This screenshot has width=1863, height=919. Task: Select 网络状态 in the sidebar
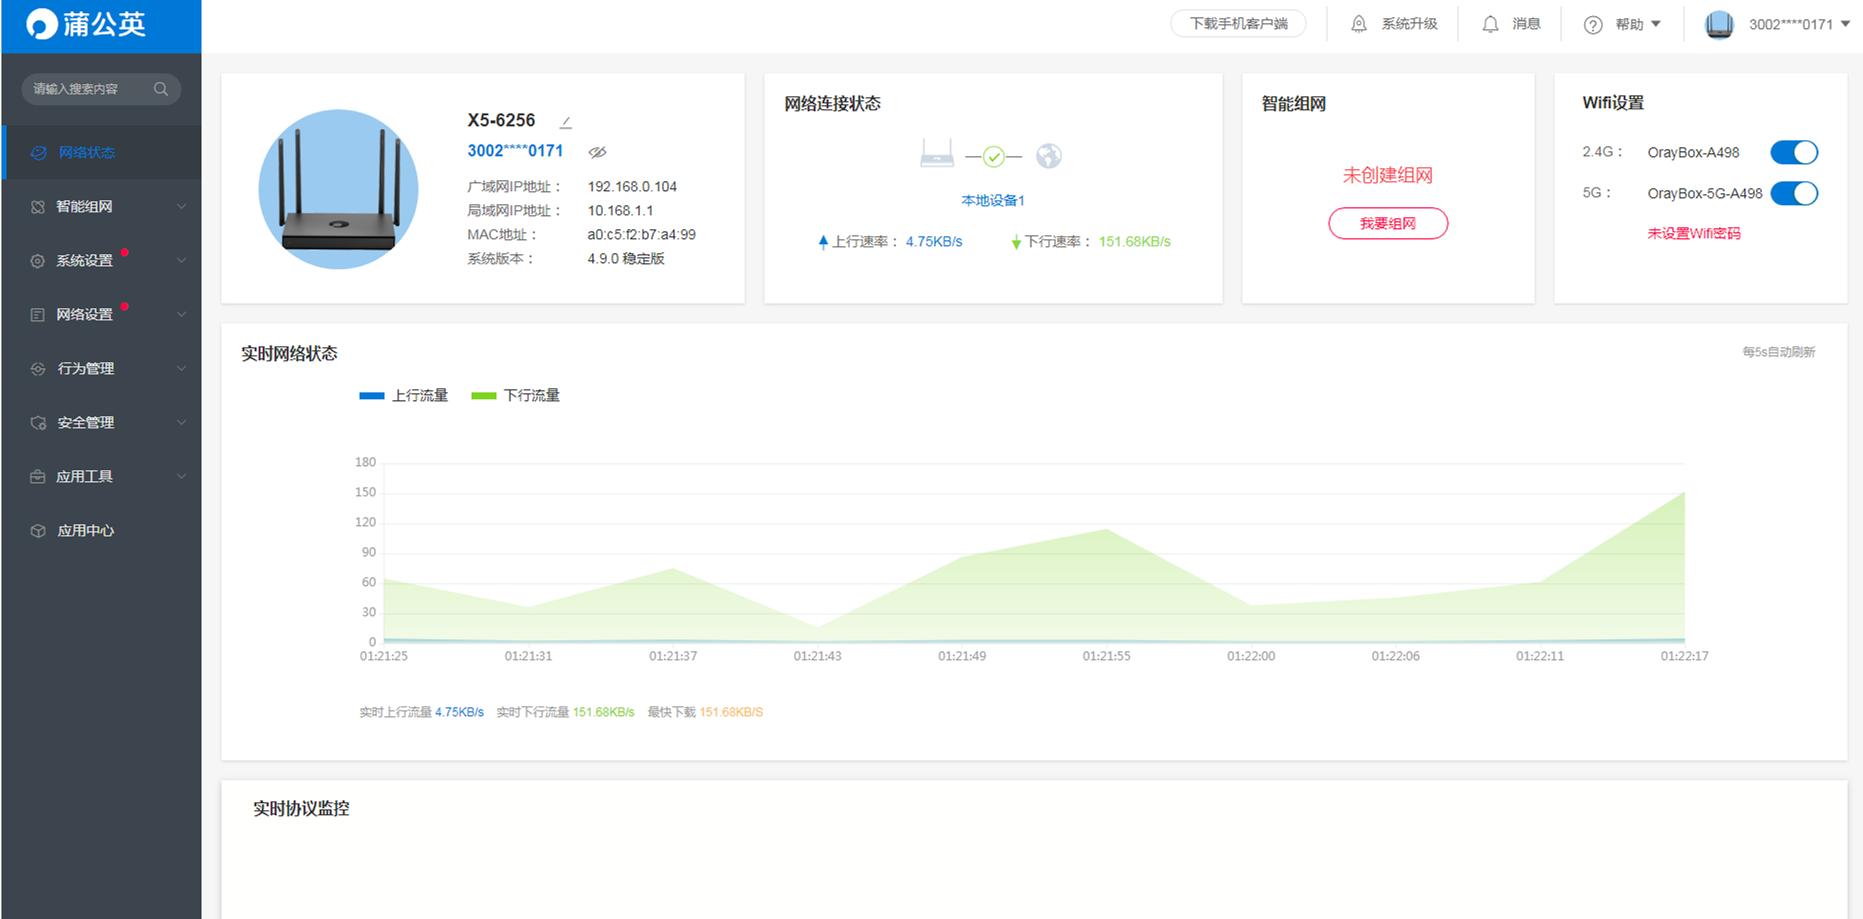(x=86, y=153)
